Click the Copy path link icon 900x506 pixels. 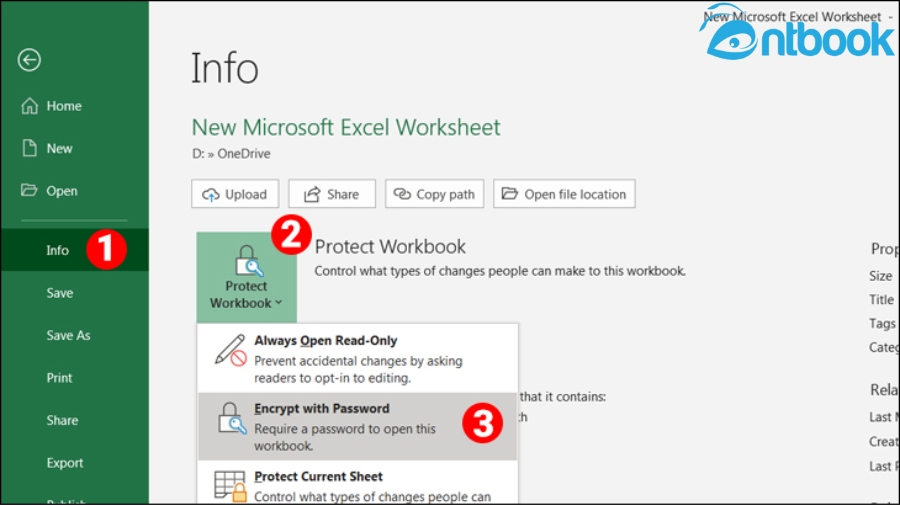[402, 194]
